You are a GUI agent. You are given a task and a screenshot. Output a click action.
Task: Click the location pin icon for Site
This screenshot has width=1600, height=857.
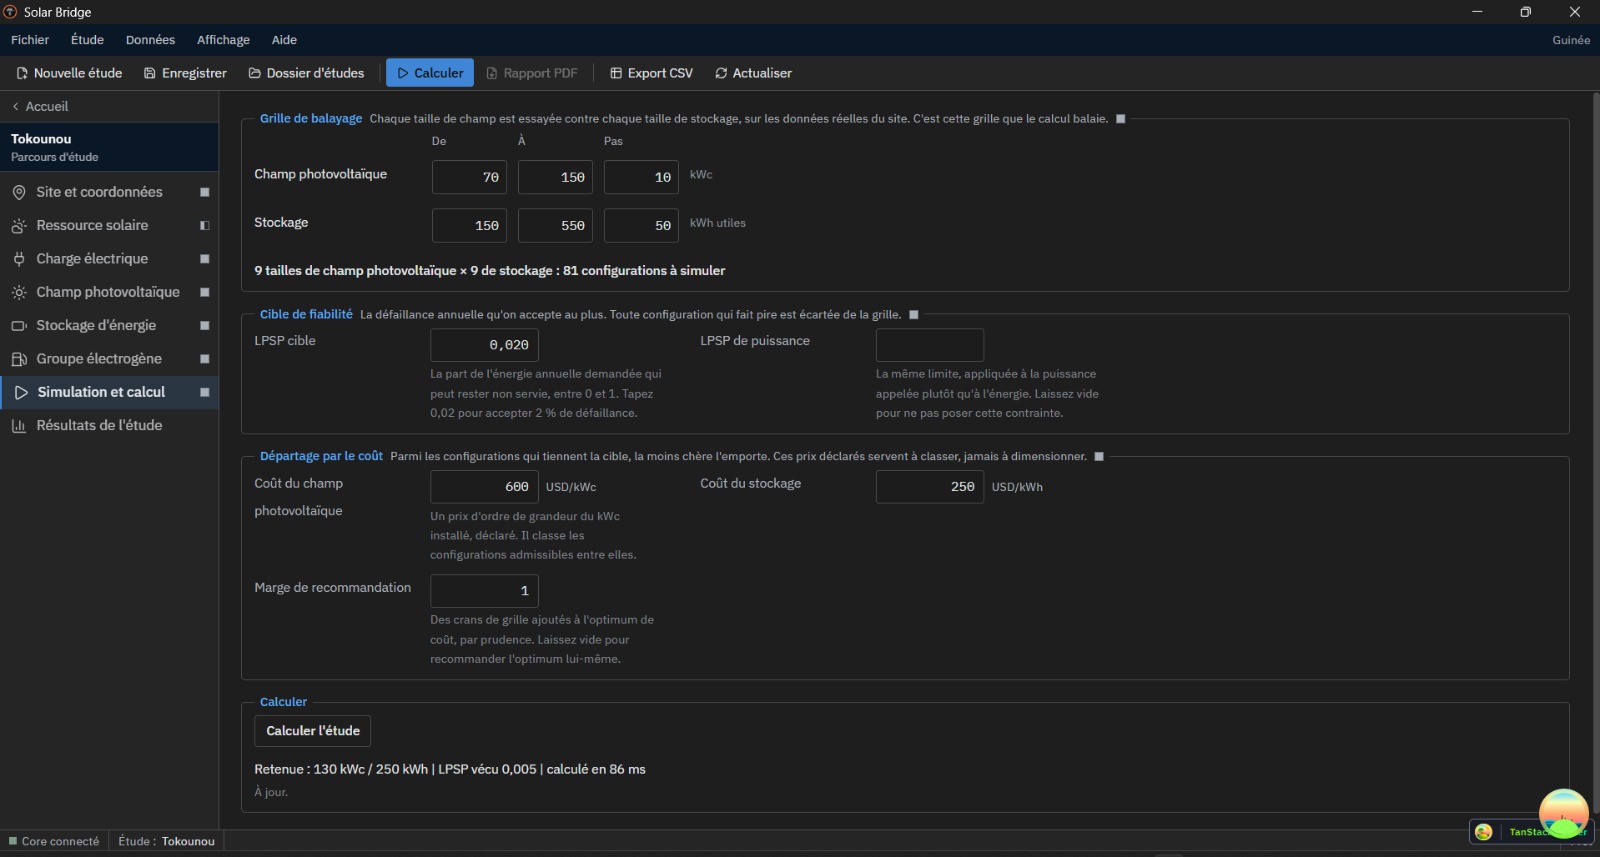coord(19,192)
